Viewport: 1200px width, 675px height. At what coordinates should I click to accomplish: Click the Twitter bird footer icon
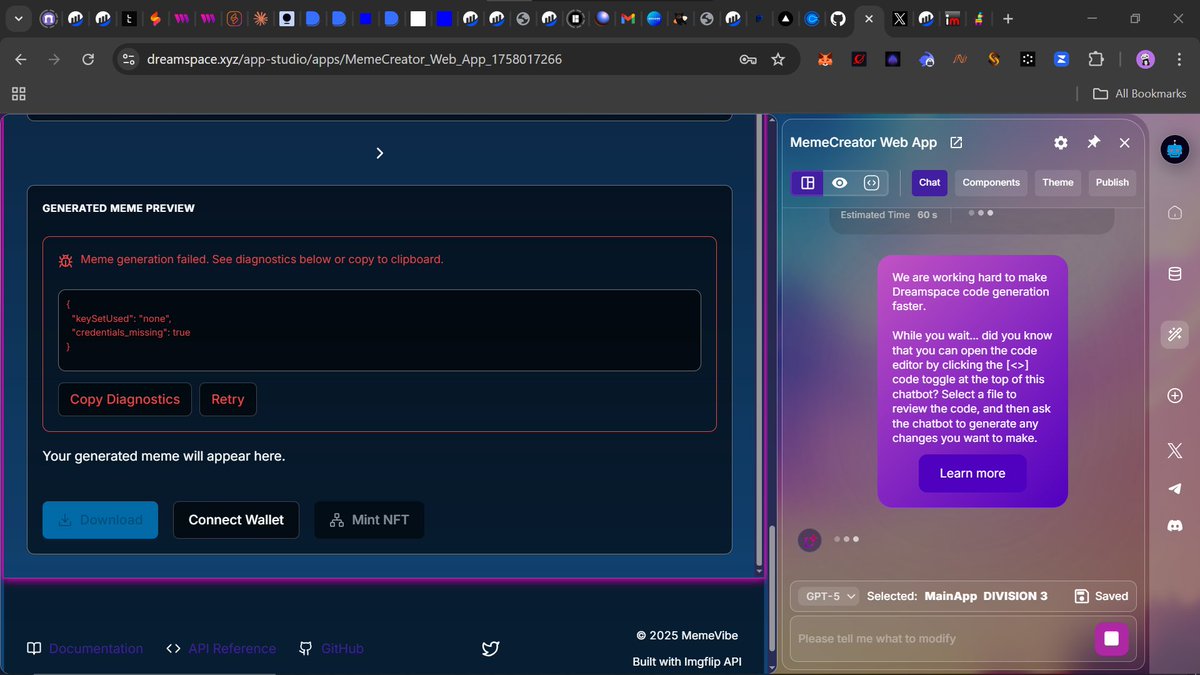click(490, 648)
